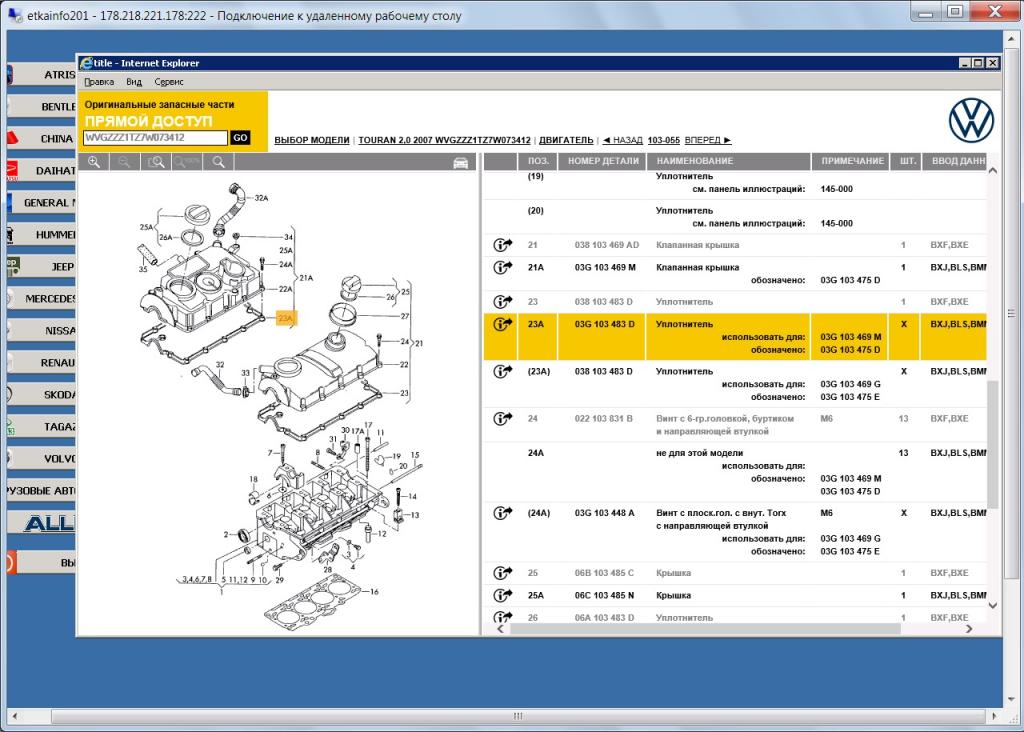Image resolution: width=1024 pixels, height=732 pixels.
Task: Open info icon for row 24 022 103 831 B
Action: [x=502, y=419]
